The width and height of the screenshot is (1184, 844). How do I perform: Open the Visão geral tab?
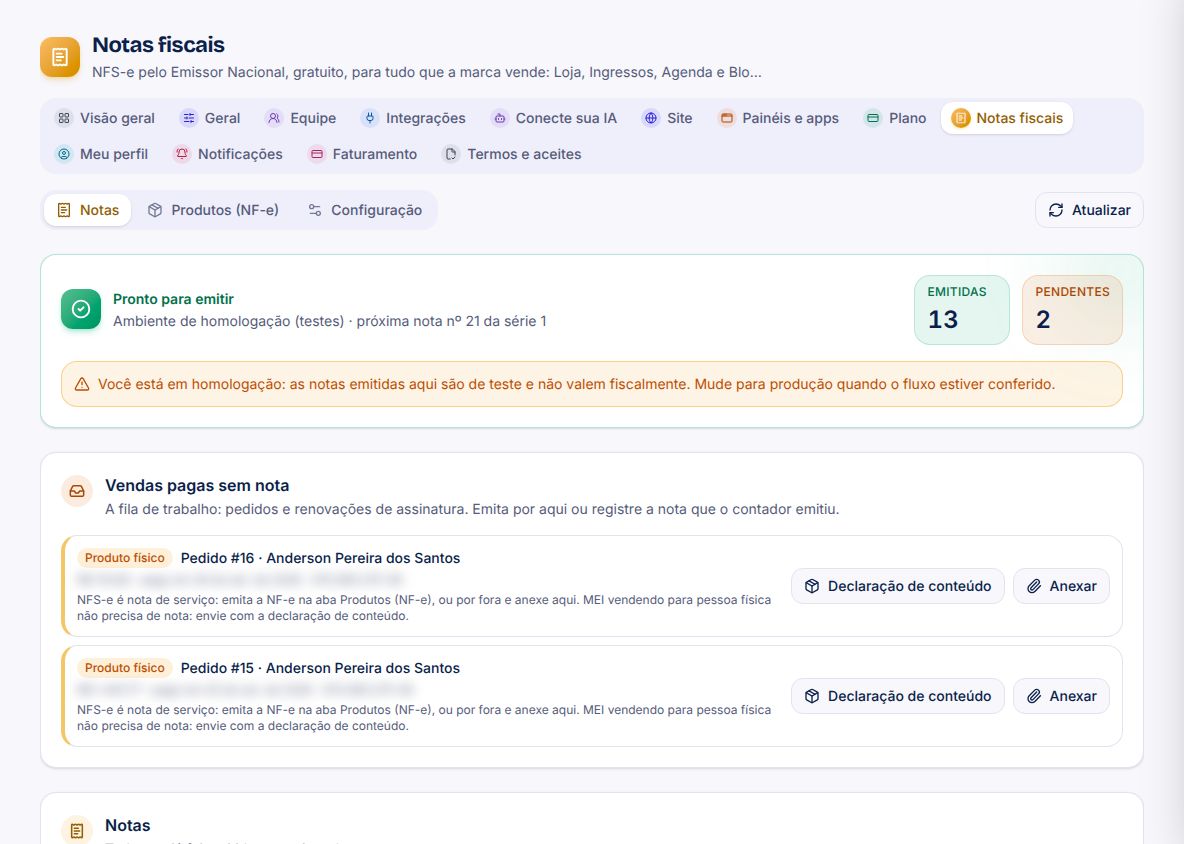click(x=105, y=118)
